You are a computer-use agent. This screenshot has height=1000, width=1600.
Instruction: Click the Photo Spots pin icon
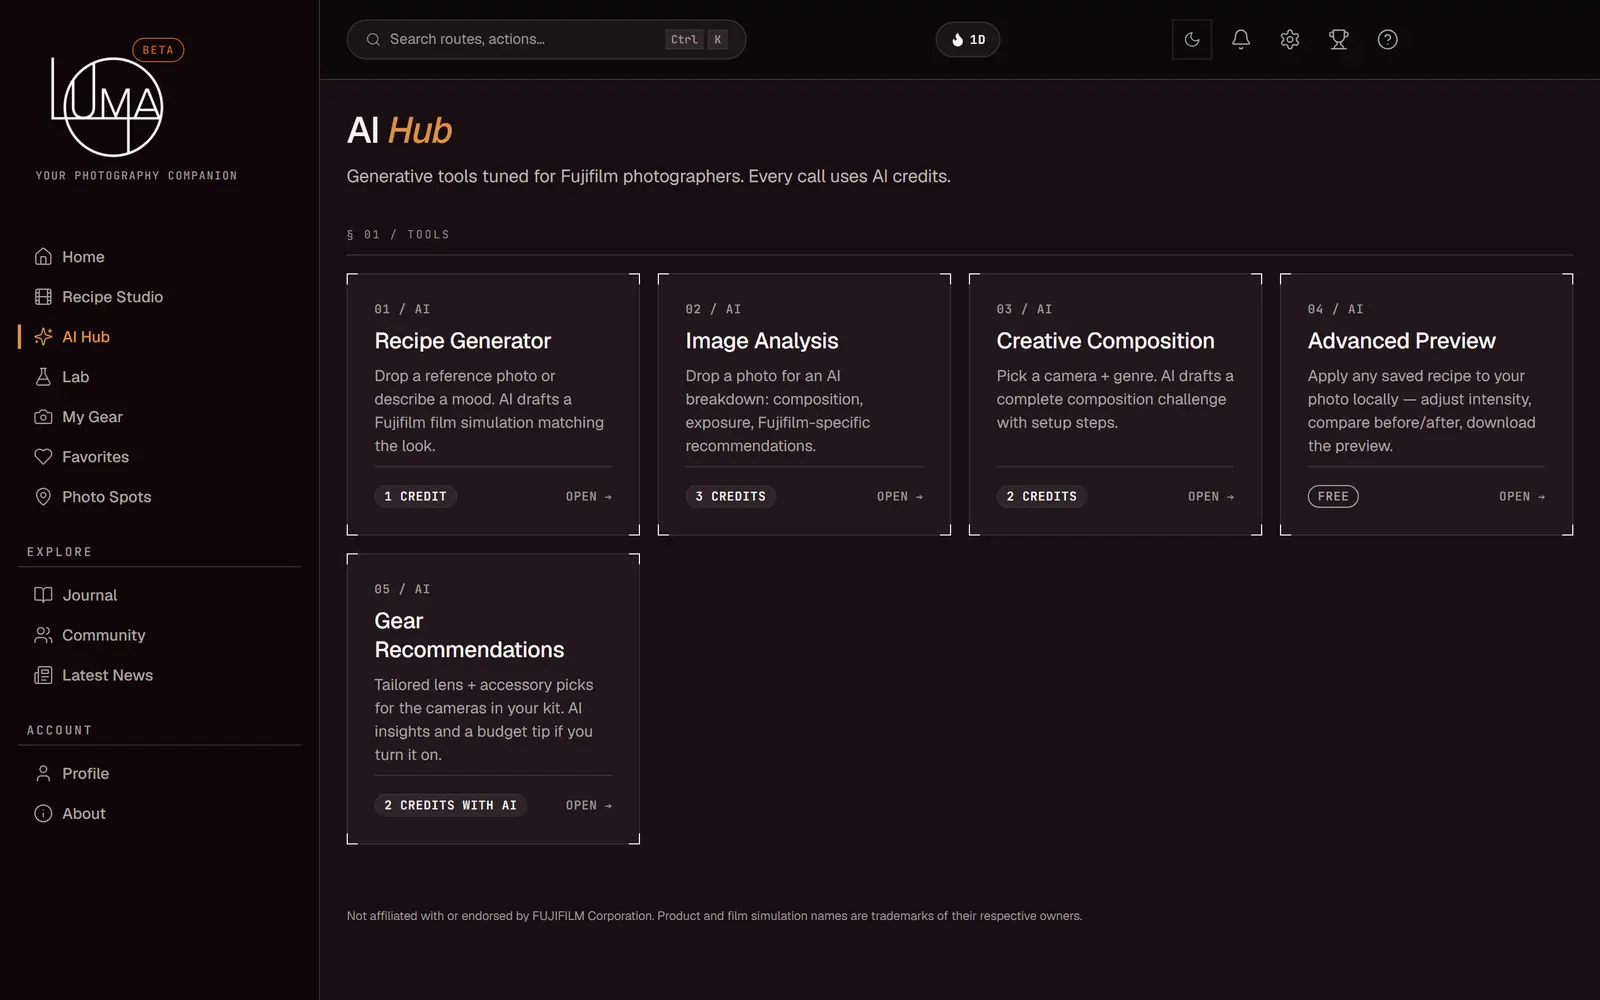43,497
